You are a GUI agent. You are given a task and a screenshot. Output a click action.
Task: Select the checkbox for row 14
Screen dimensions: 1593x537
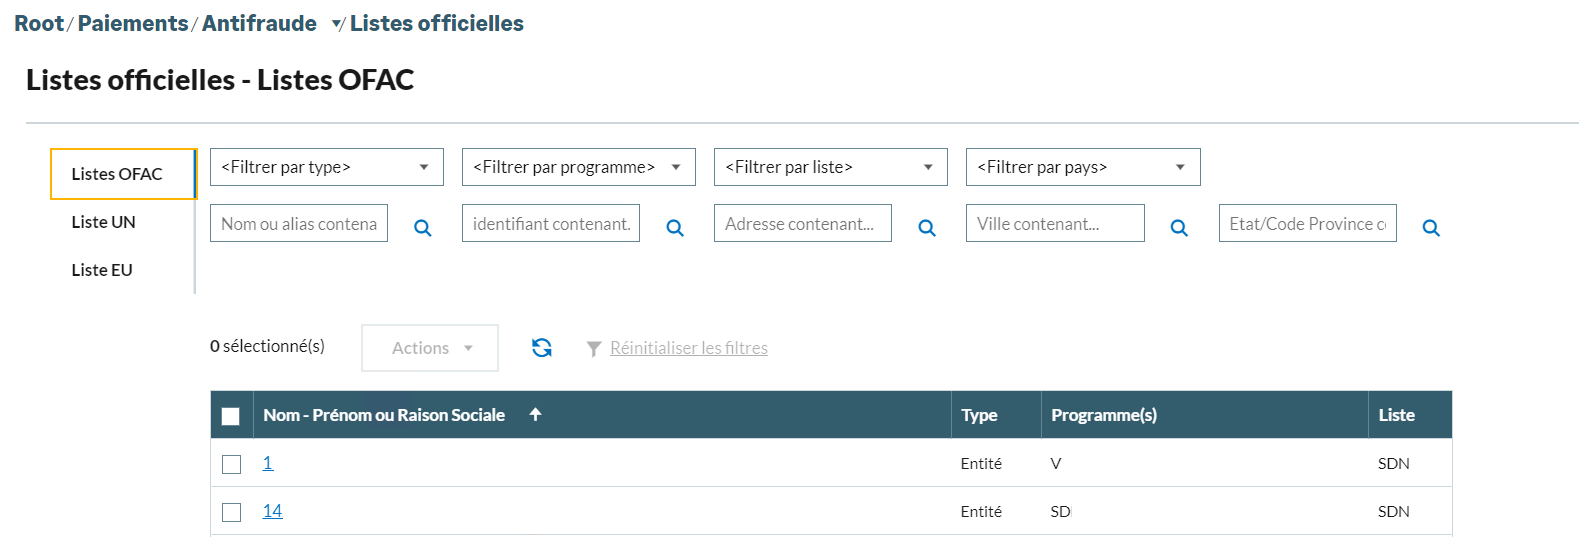[232, 512]
